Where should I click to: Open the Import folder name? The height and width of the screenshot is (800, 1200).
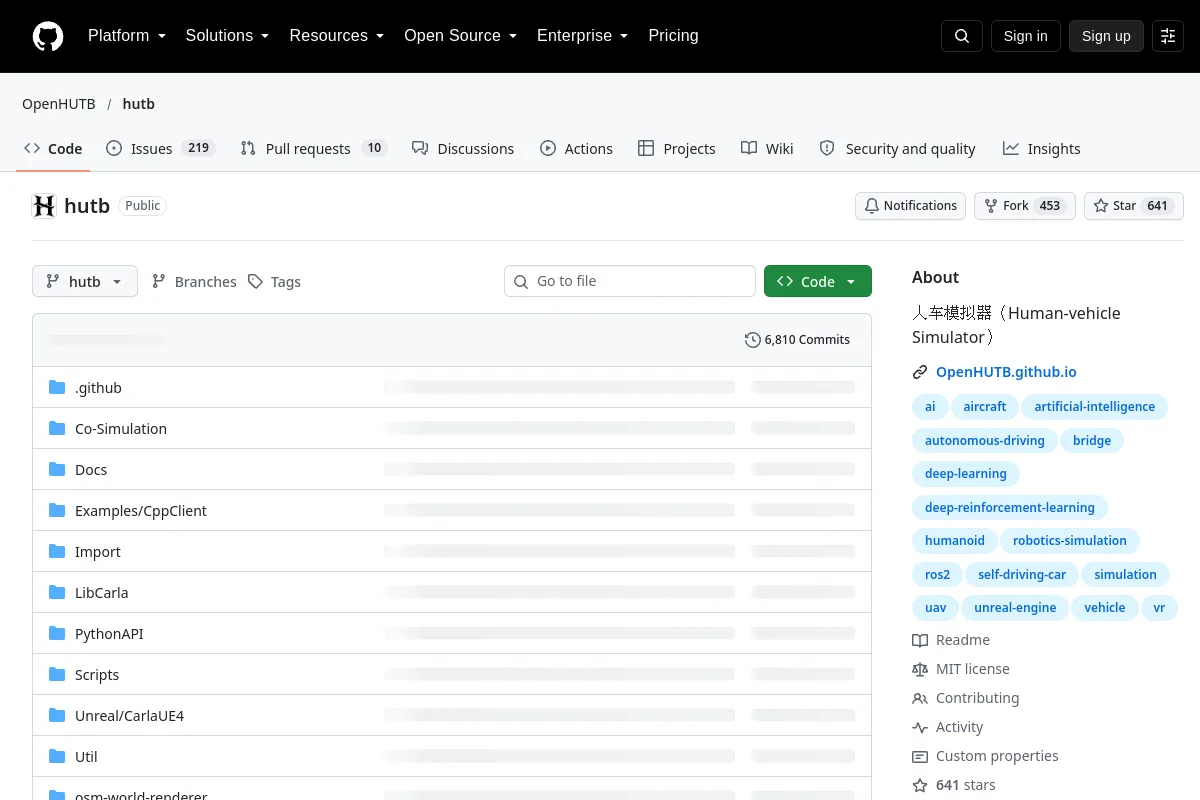(98, 552)
